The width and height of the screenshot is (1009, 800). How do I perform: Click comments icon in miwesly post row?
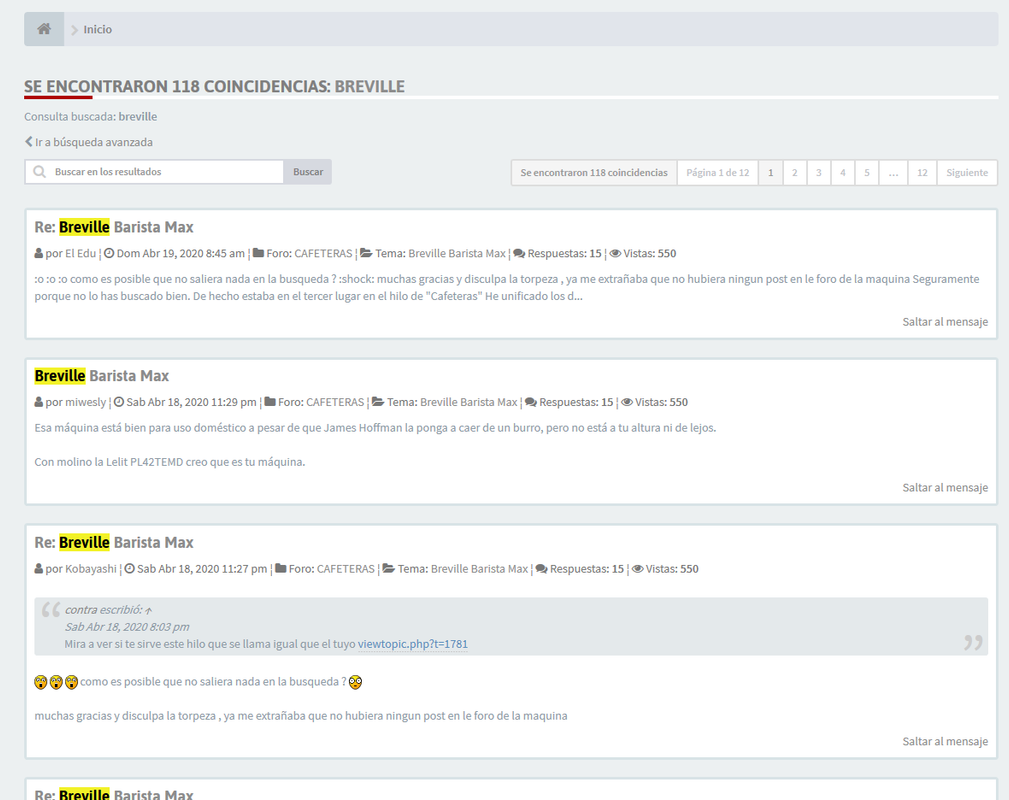[x=531, y=402]
